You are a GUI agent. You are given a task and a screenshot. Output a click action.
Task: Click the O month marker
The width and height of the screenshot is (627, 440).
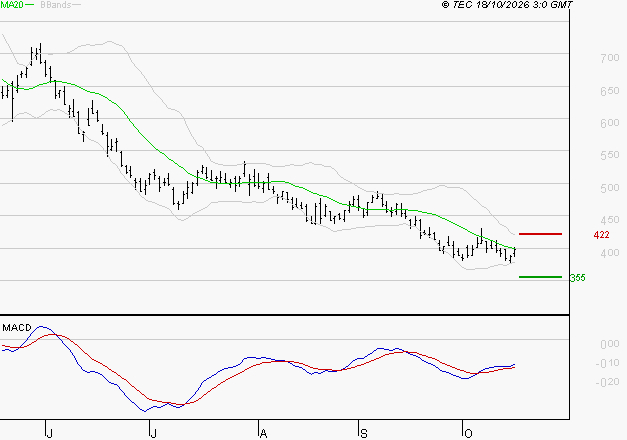[x=468, y=434]
